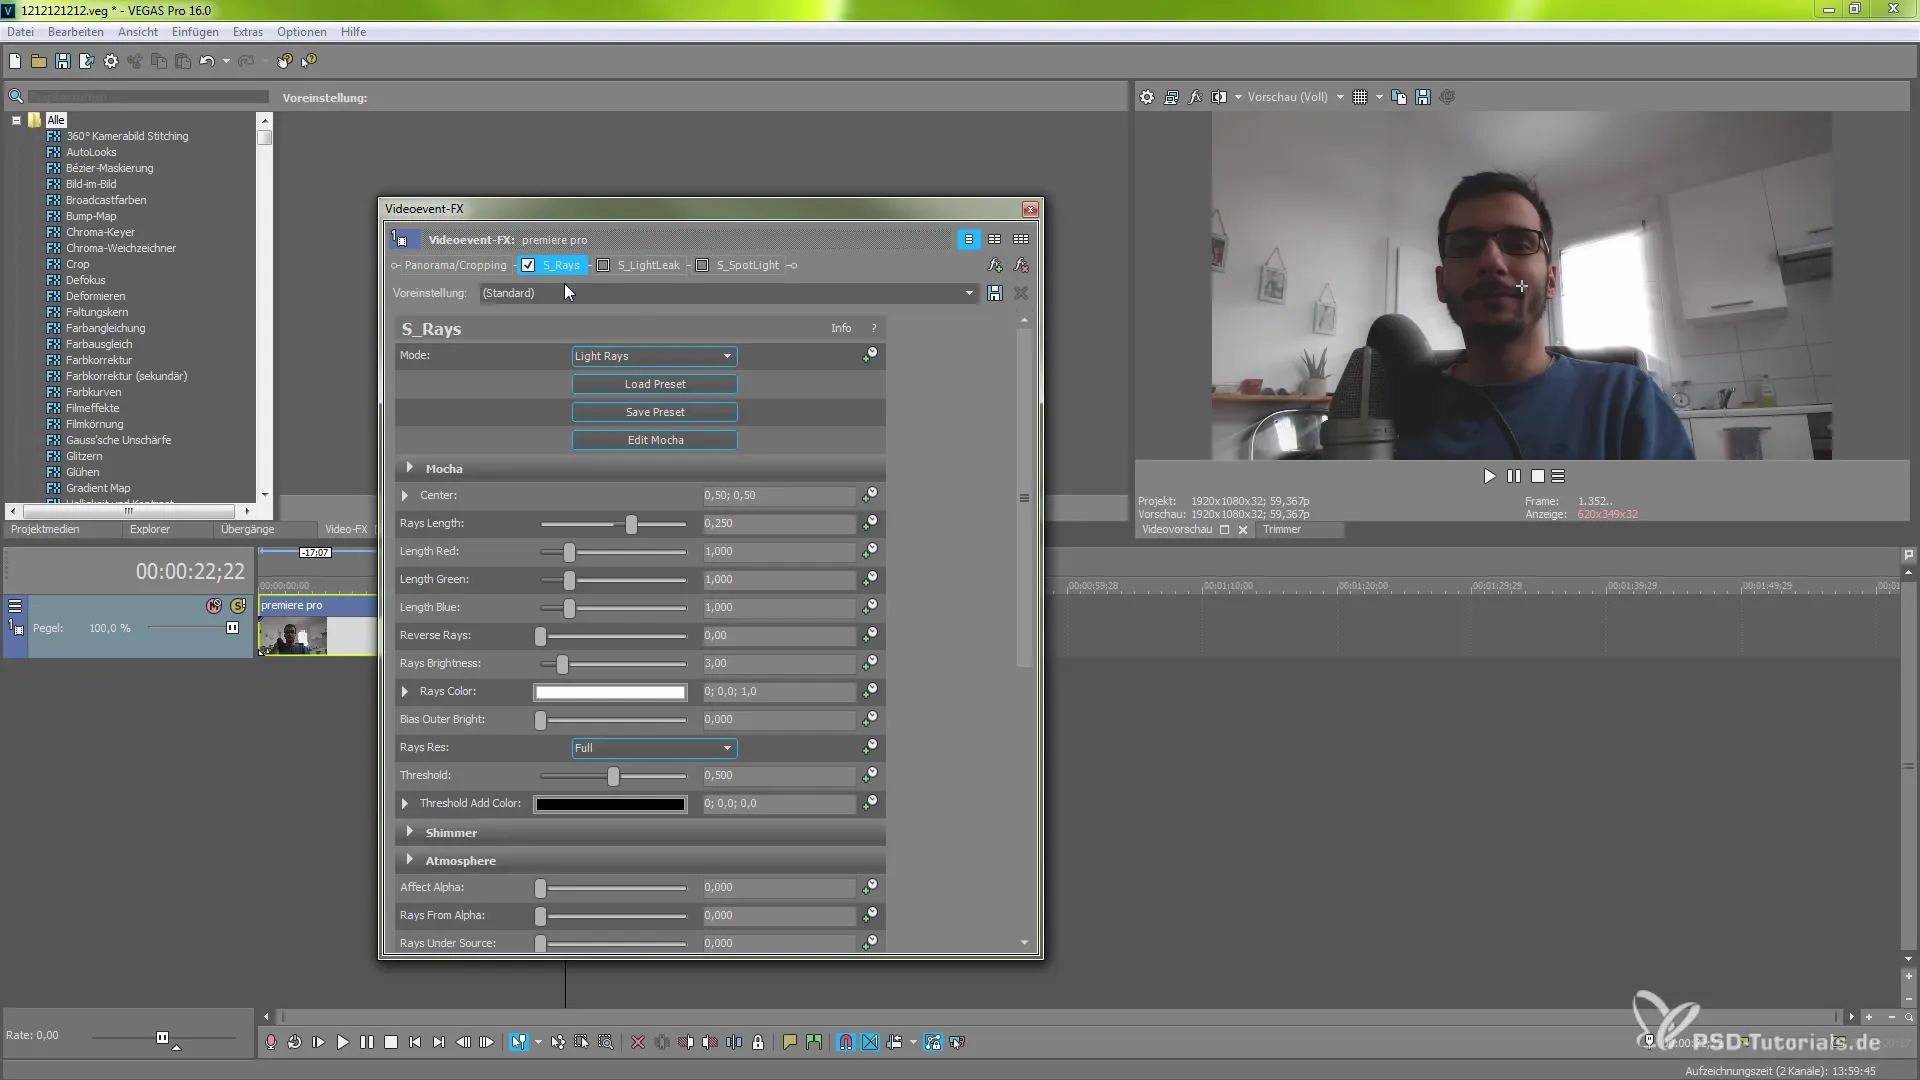Expand the Rays Color parameter
Viewport: 1920px width, 1080px height.
pos(405,691)
